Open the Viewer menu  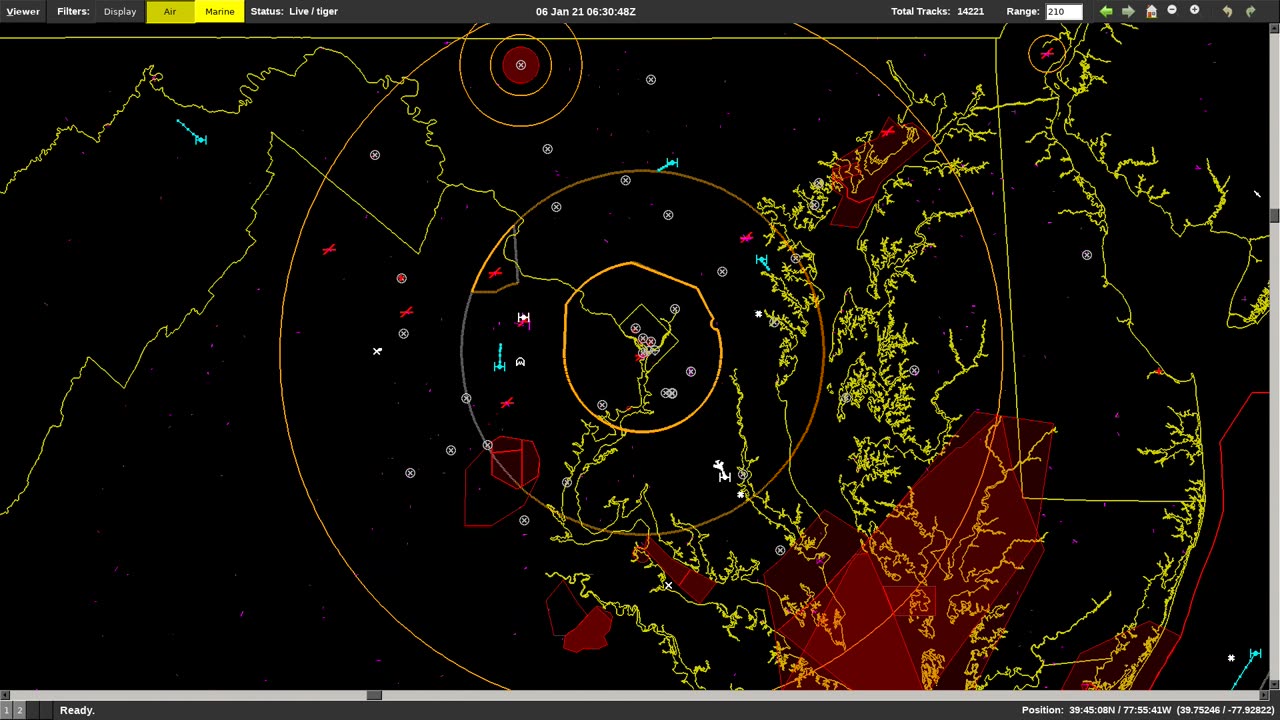tap(22, 11)
